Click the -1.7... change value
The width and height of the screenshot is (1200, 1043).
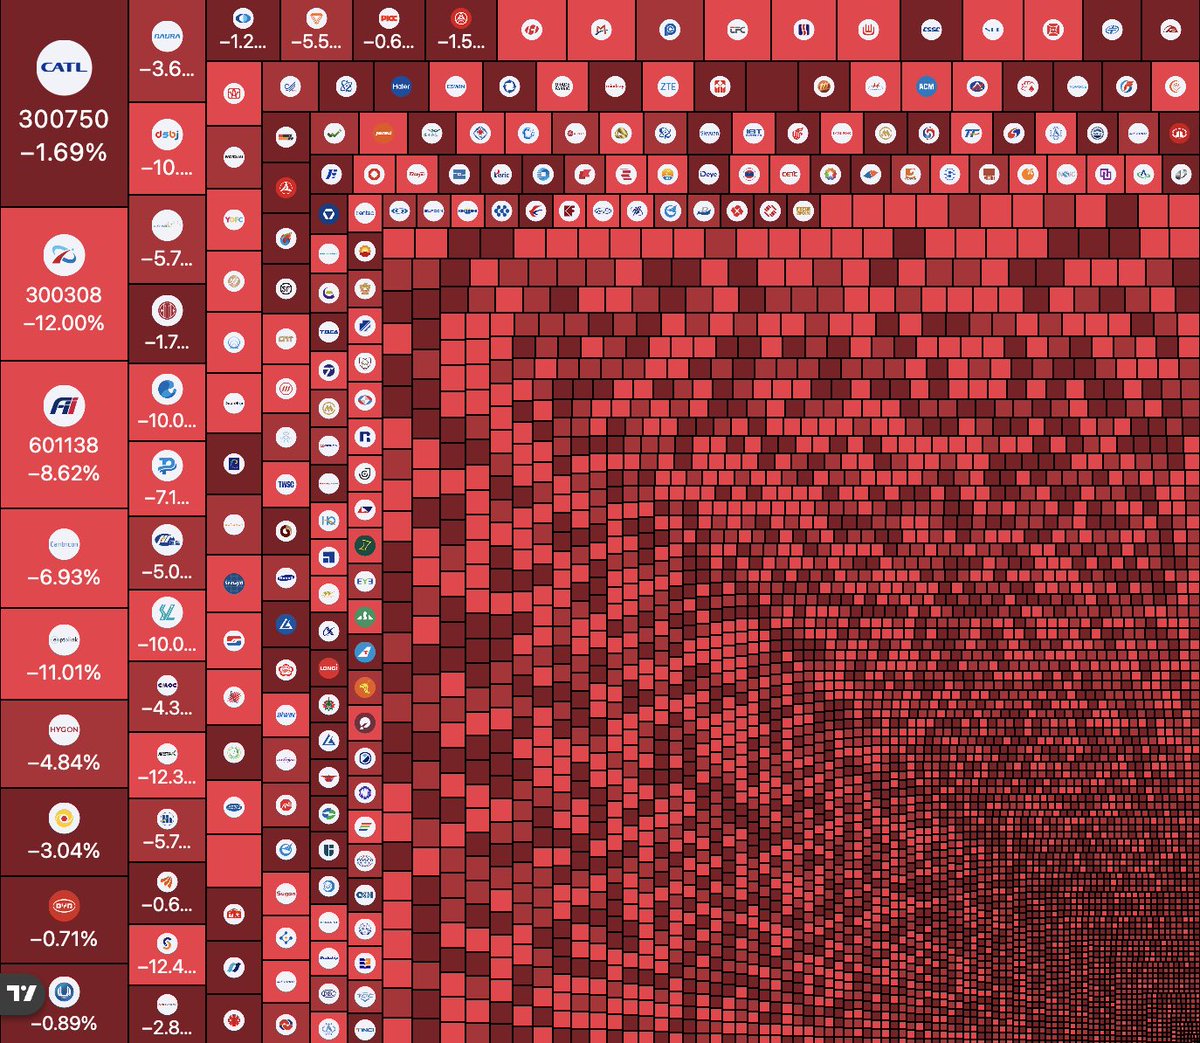(x=167, y=342)
